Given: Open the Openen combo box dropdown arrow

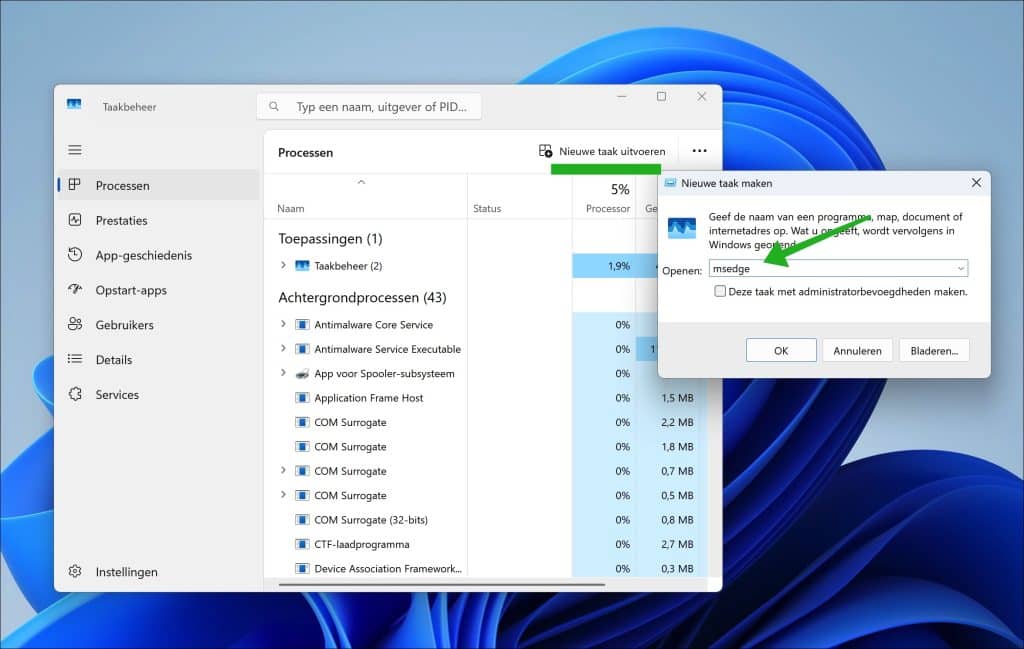Looking at the screenshot, I should pos(961,268).
